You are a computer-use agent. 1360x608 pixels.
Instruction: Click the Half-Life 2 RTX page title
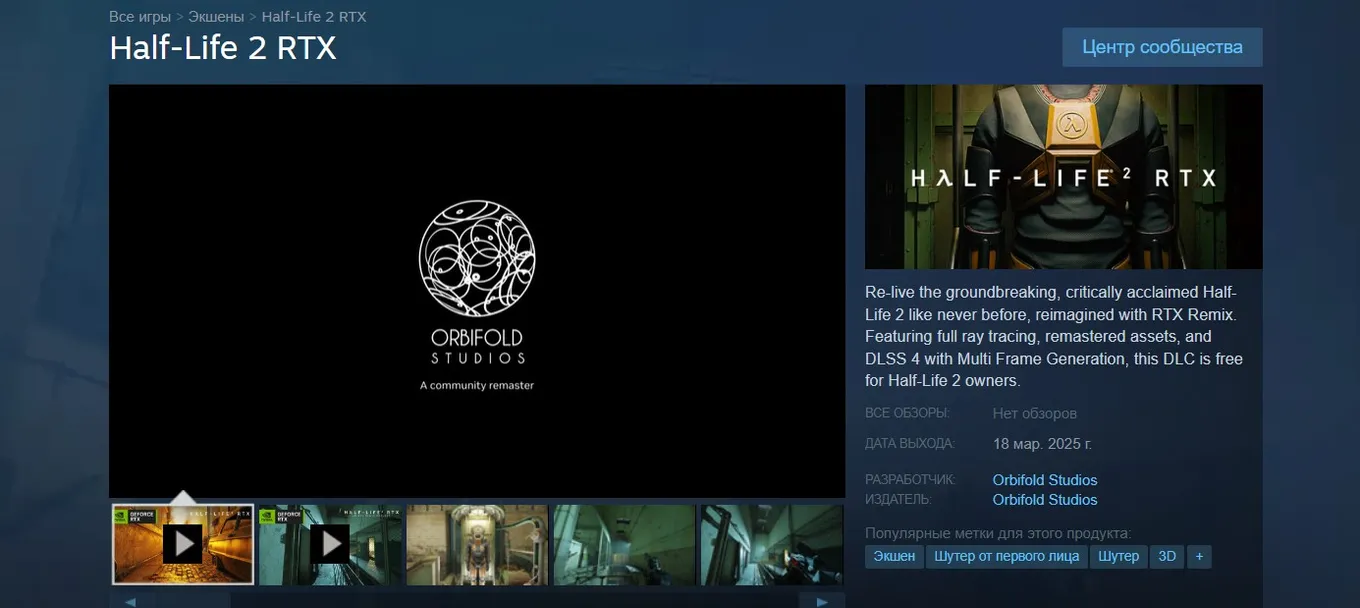point(223,48)
